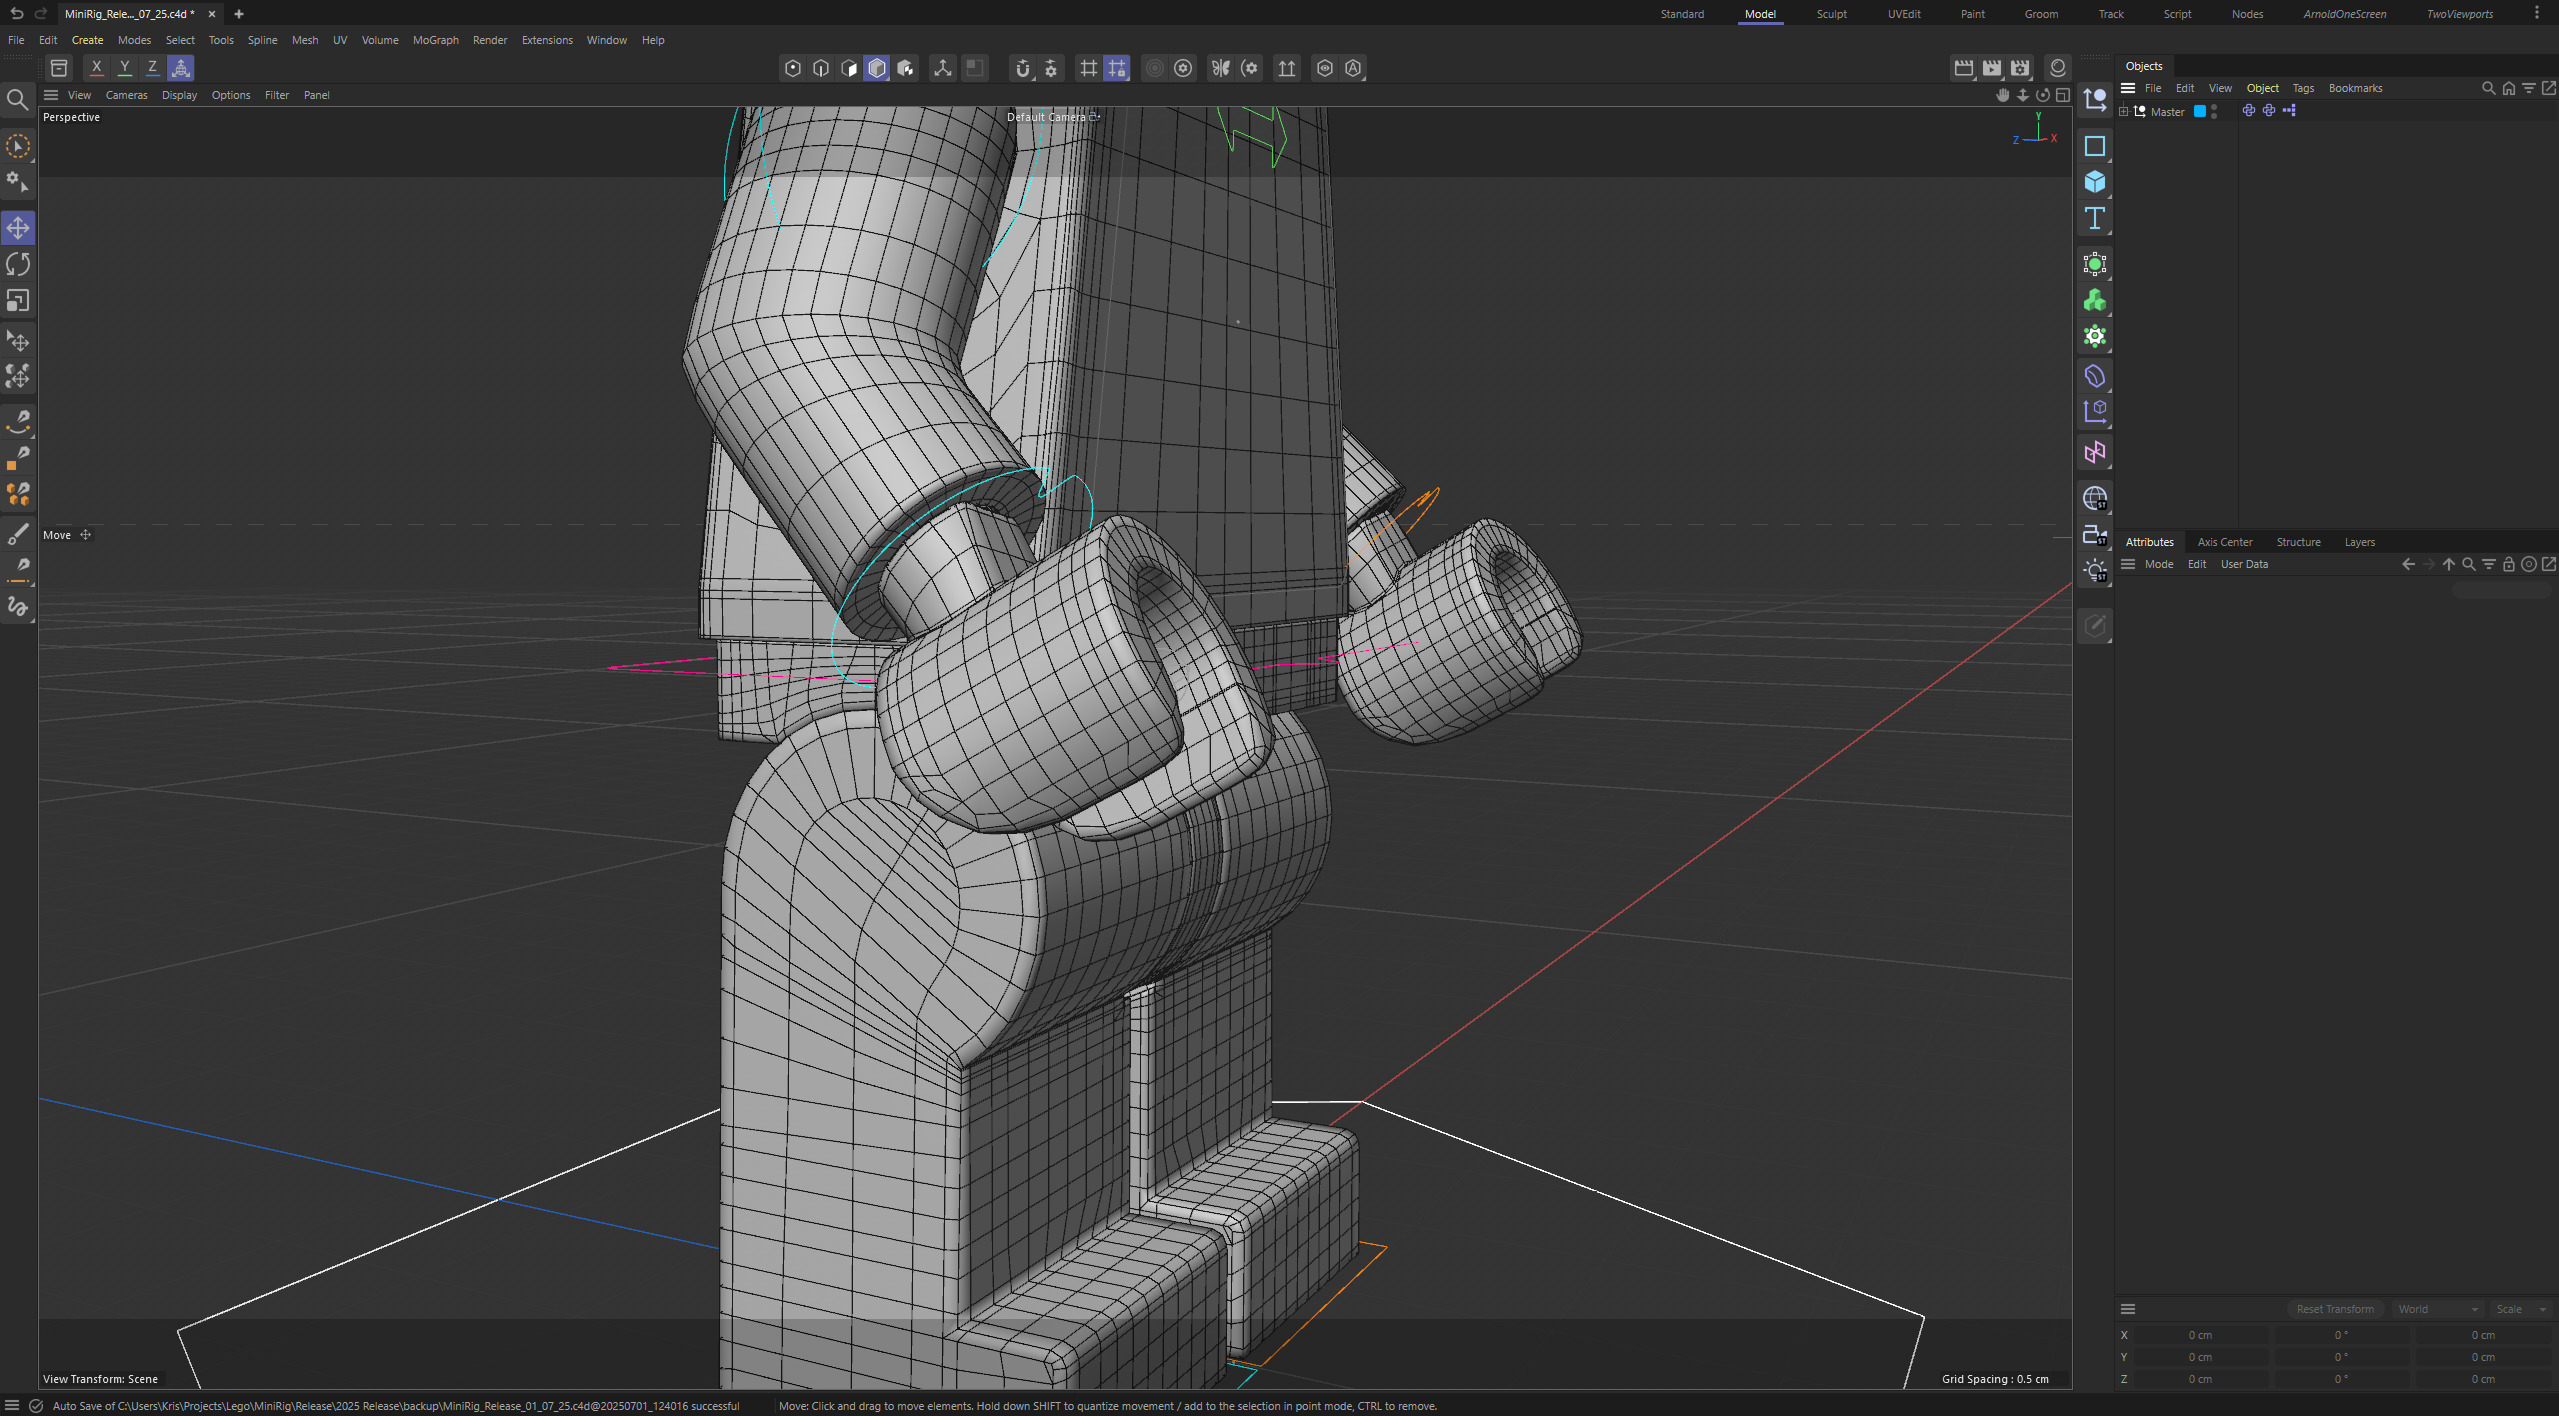Activate the Live Selection tool
2559x1416 pixels.
coord(18,146)
